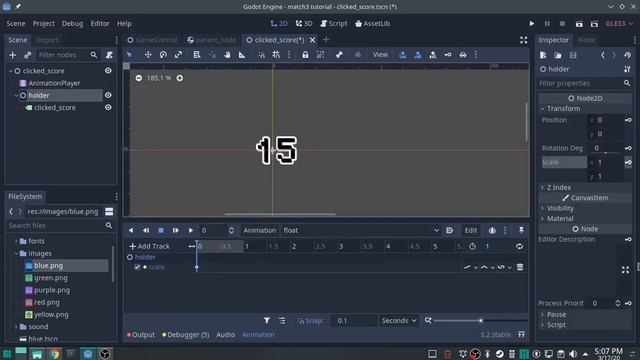Collapse the clicked_score root tree node
640x360 pixels.
tap(11, 71)
